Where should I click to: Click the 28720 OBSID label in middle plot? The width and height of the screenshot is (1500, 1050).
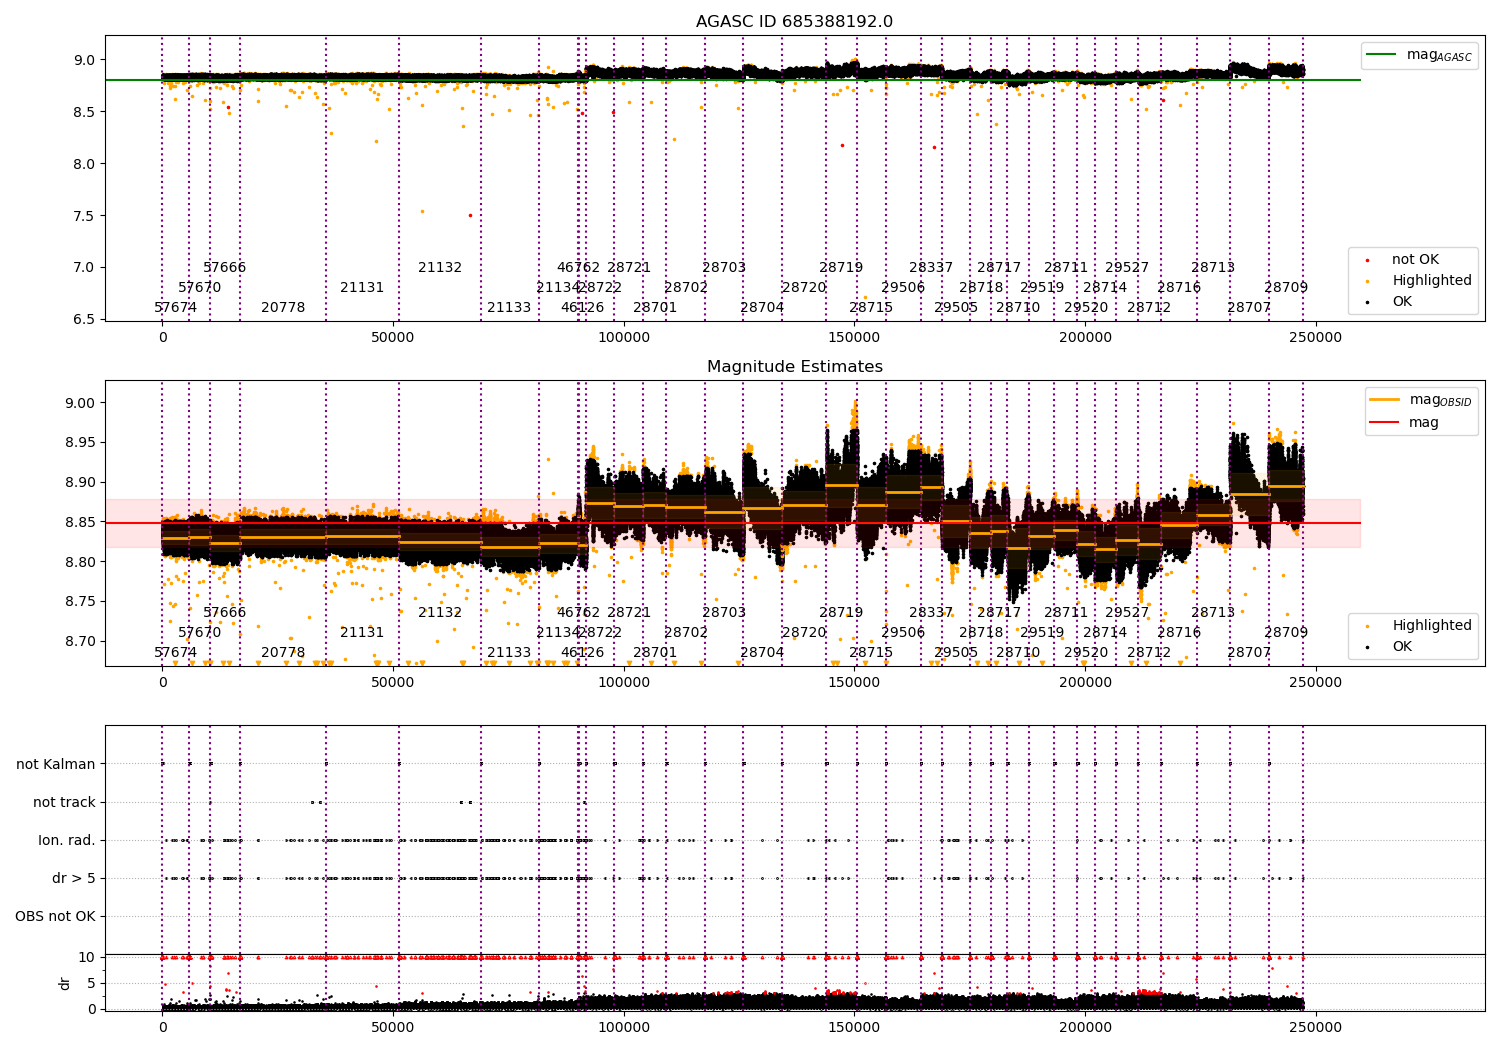click(x=804, y=633)
